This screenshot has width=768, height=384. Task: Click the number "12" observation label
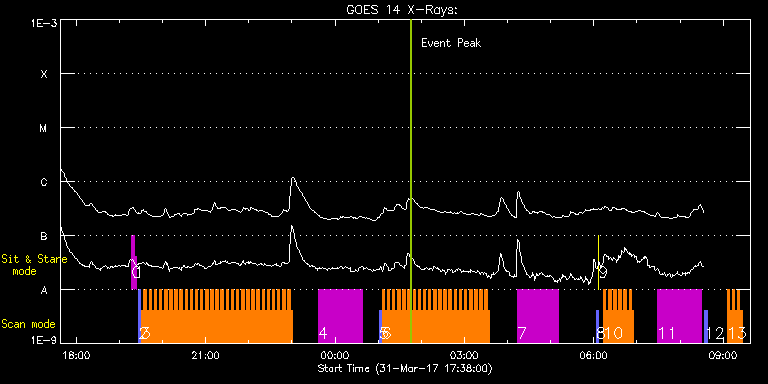tap(716, 334)
